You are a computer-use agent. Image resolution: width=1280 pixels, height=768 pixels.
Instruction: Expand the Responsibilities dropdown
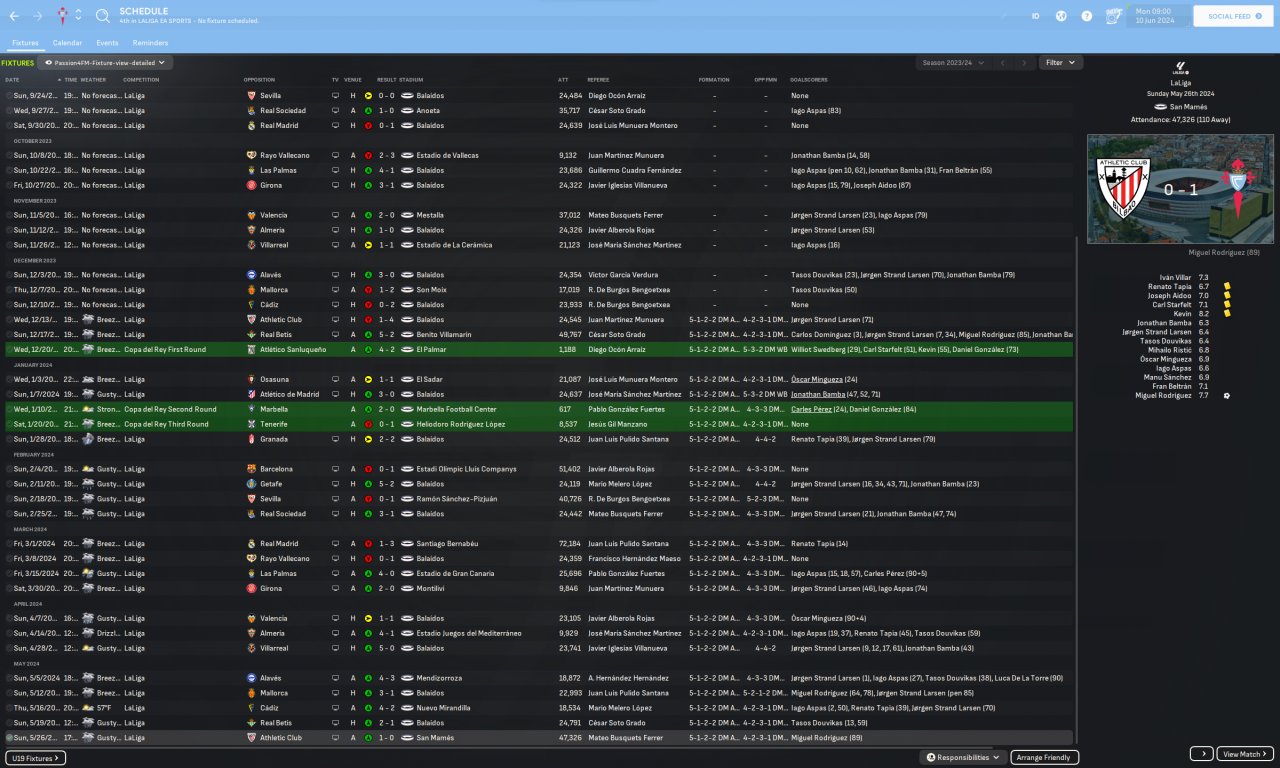click(963, 758)
